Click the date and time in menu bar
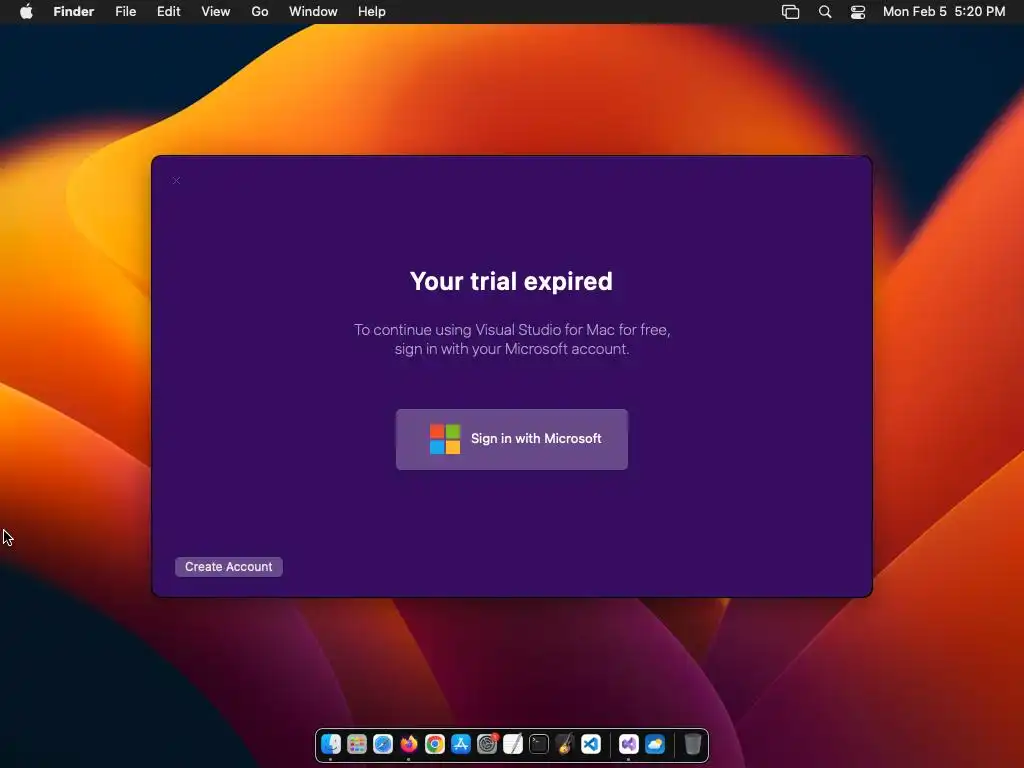The height and width of the screenshot is (768, 1024). 944,12
